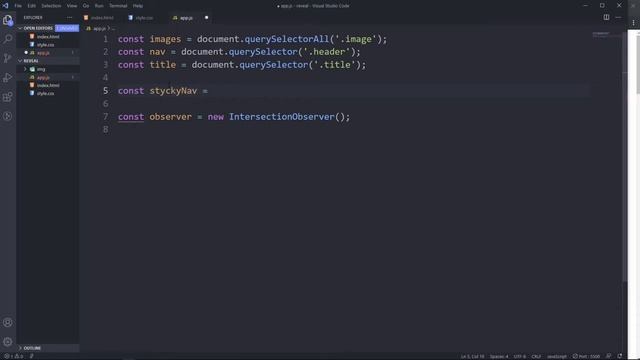This screenshot has height=360, width=640.
Task: Switch to the style.css editor tab
Action: [x=144, y=18]
